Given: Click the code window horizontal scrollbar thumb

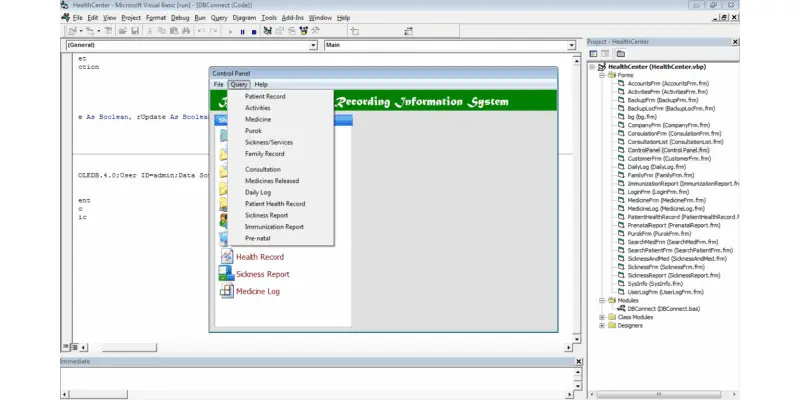Looking at the screenshot, I should 129,348.
